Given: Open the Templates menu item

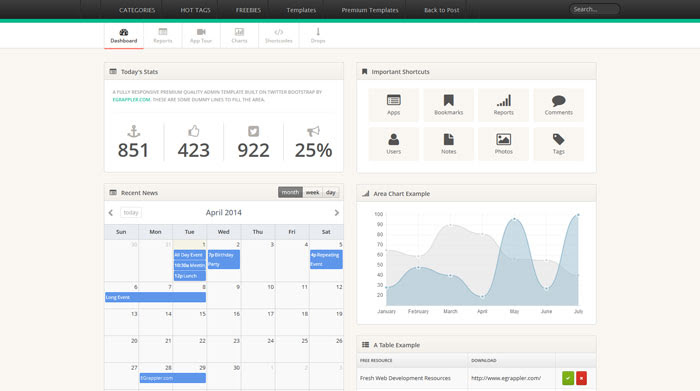Looking at the screenshot, I should click(x=301, y=10).
